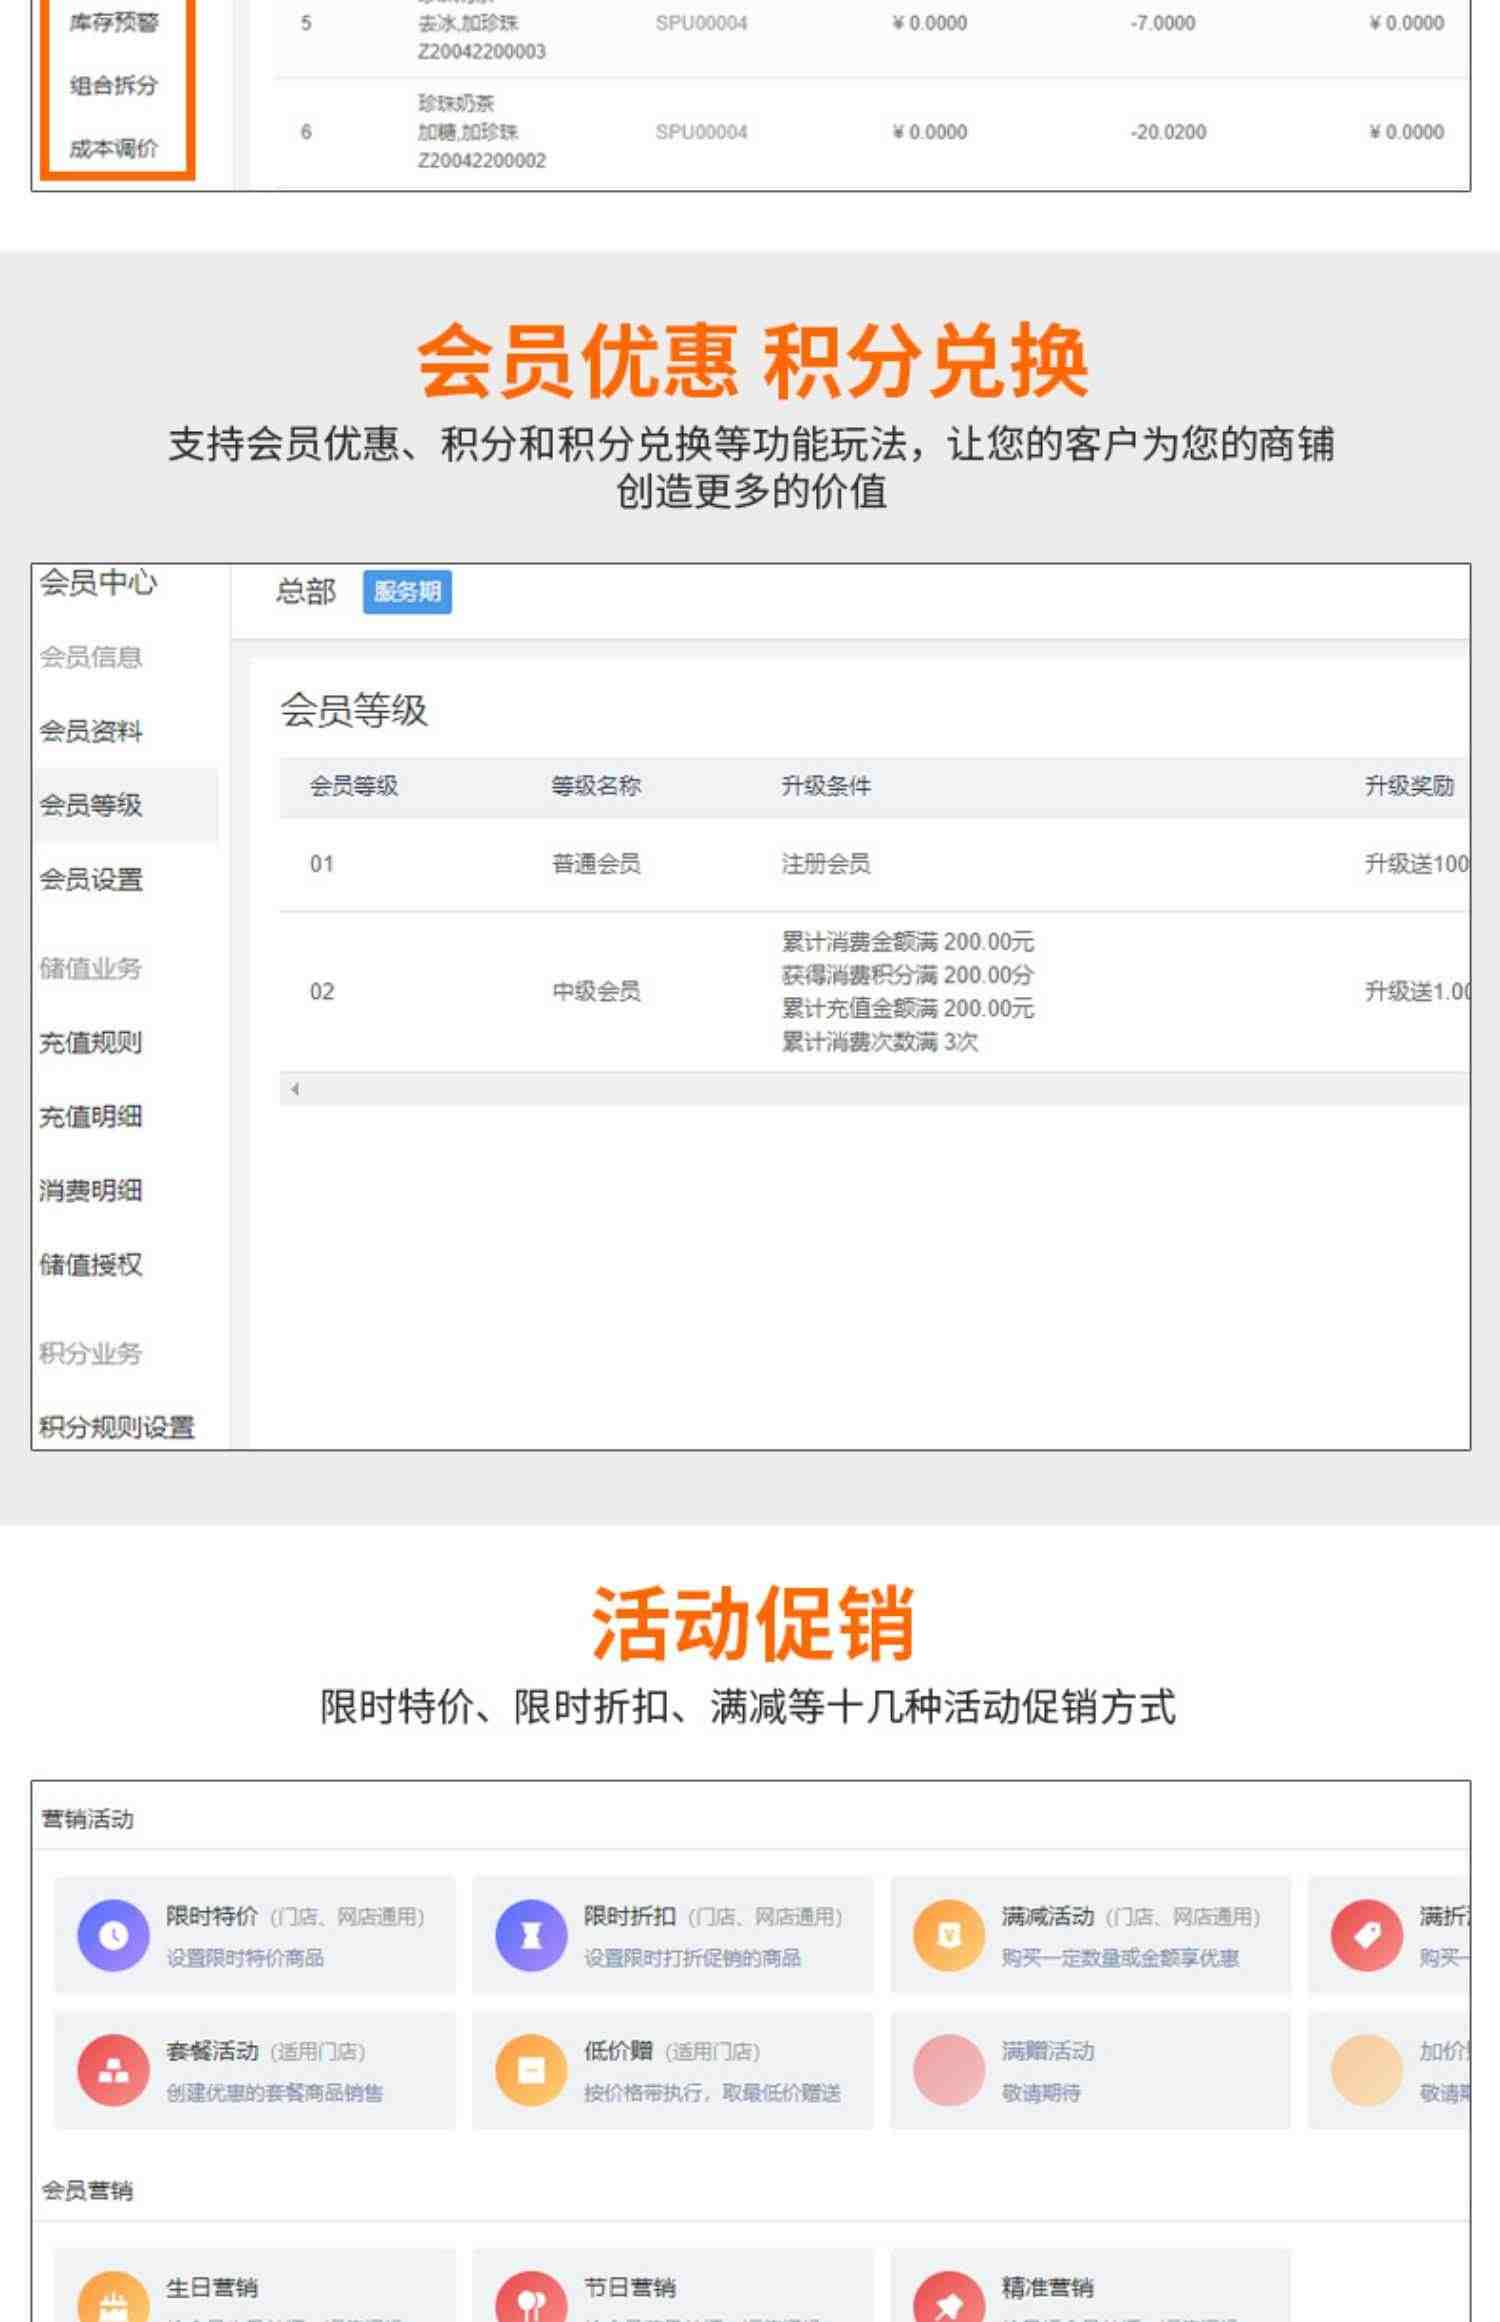Viewport: 1500px width, 2322px height.
Task: Click the 精准营销 card title
Action: click(1048, 2287)
